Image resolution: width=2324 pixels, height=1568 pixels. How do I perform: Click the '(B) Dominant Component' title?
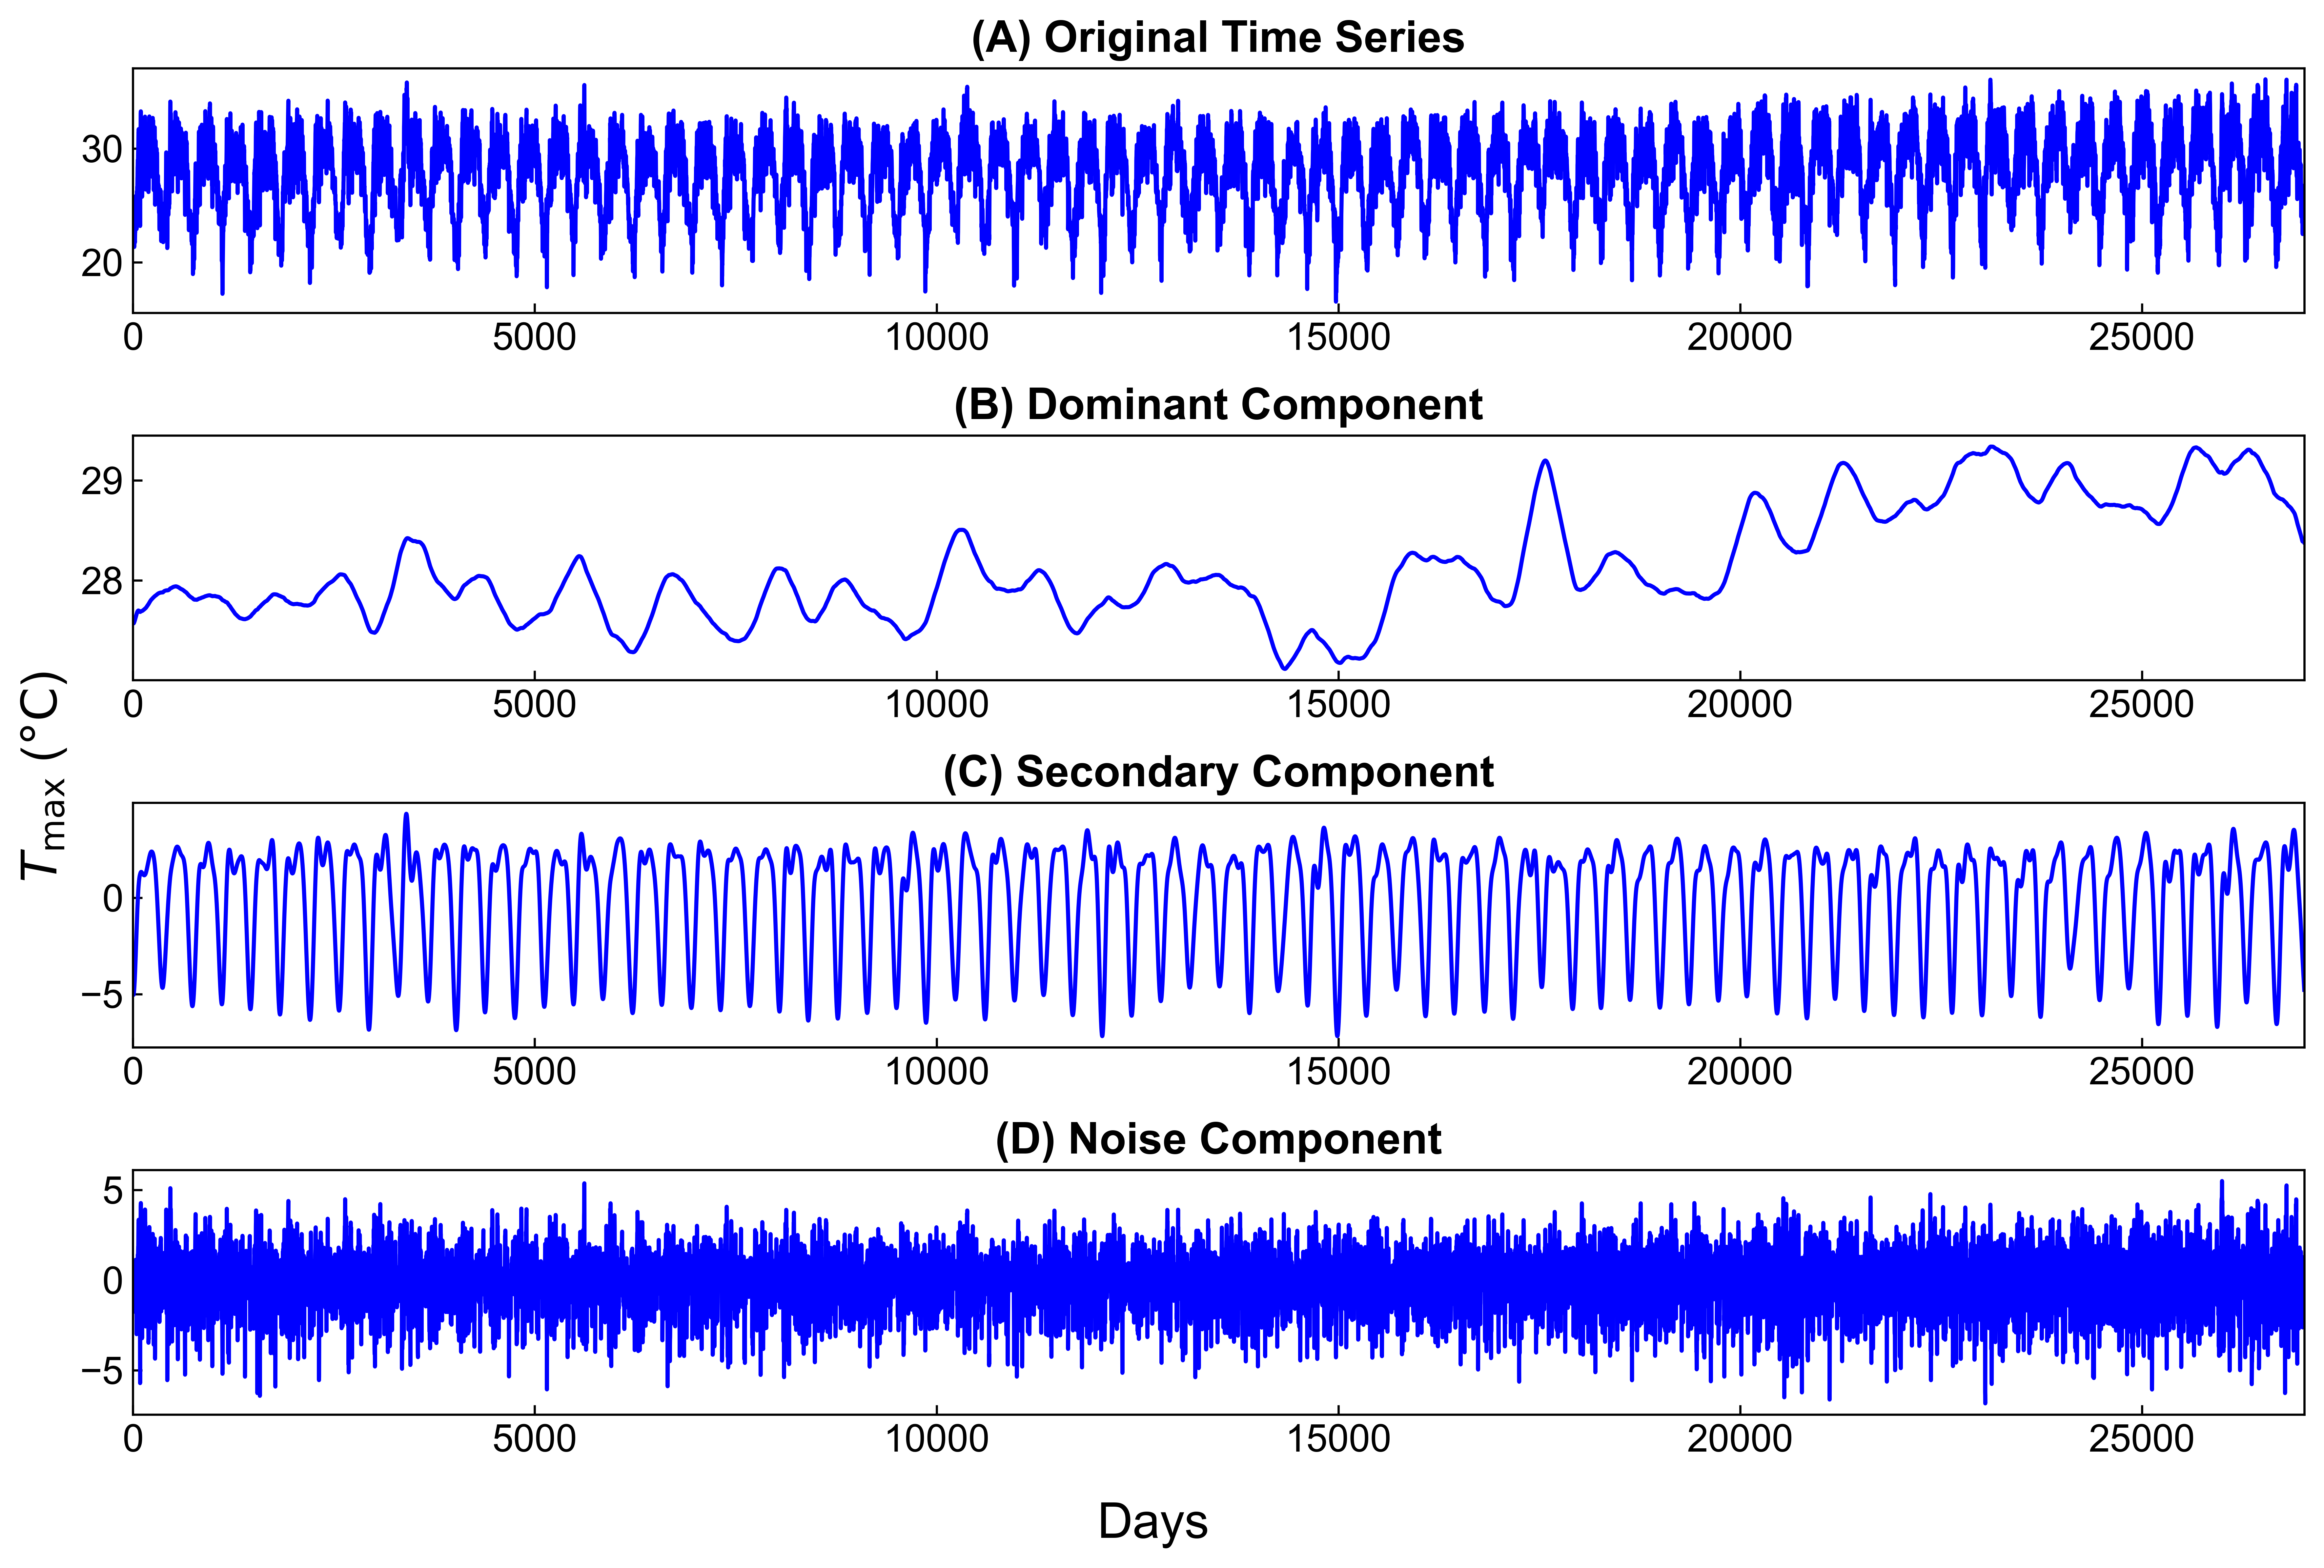pos(1217,405)
